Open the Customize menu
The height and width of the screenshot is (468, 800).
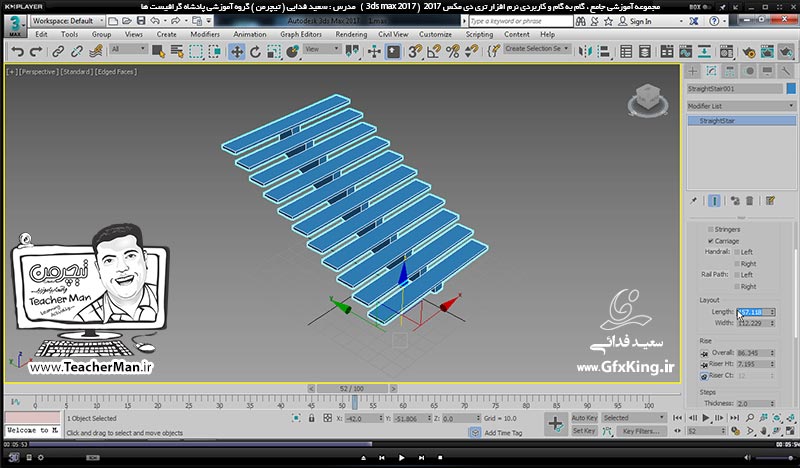click(x=435, y=34)
